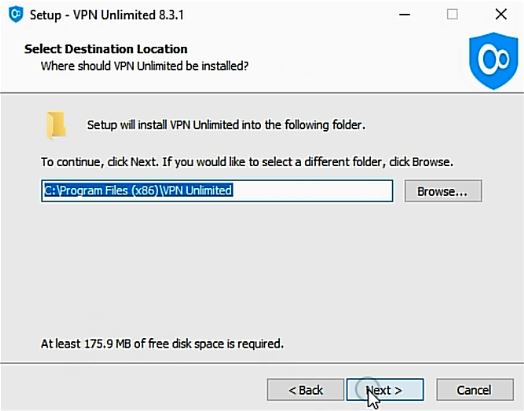
Task: Click the Setup - VPN Unlimited 8.3.1 title
Action: coord(107,15)
